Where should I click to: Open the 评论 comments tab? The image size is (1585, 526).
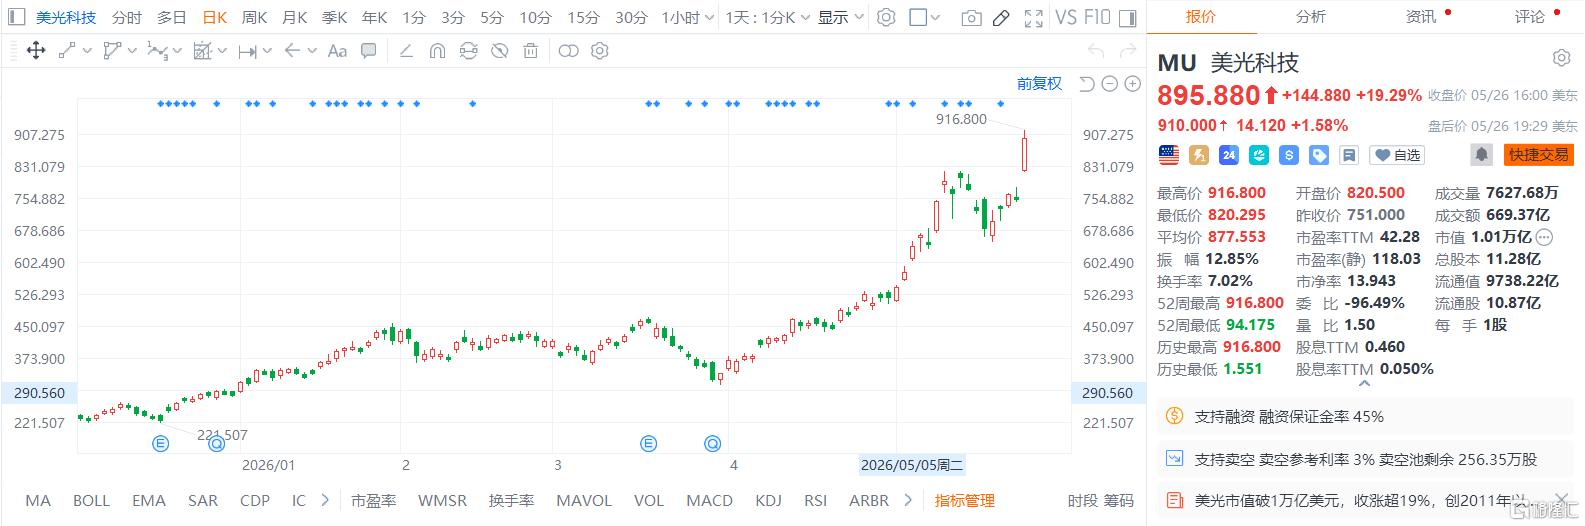pyautogui.click(x=1529, y=16)
